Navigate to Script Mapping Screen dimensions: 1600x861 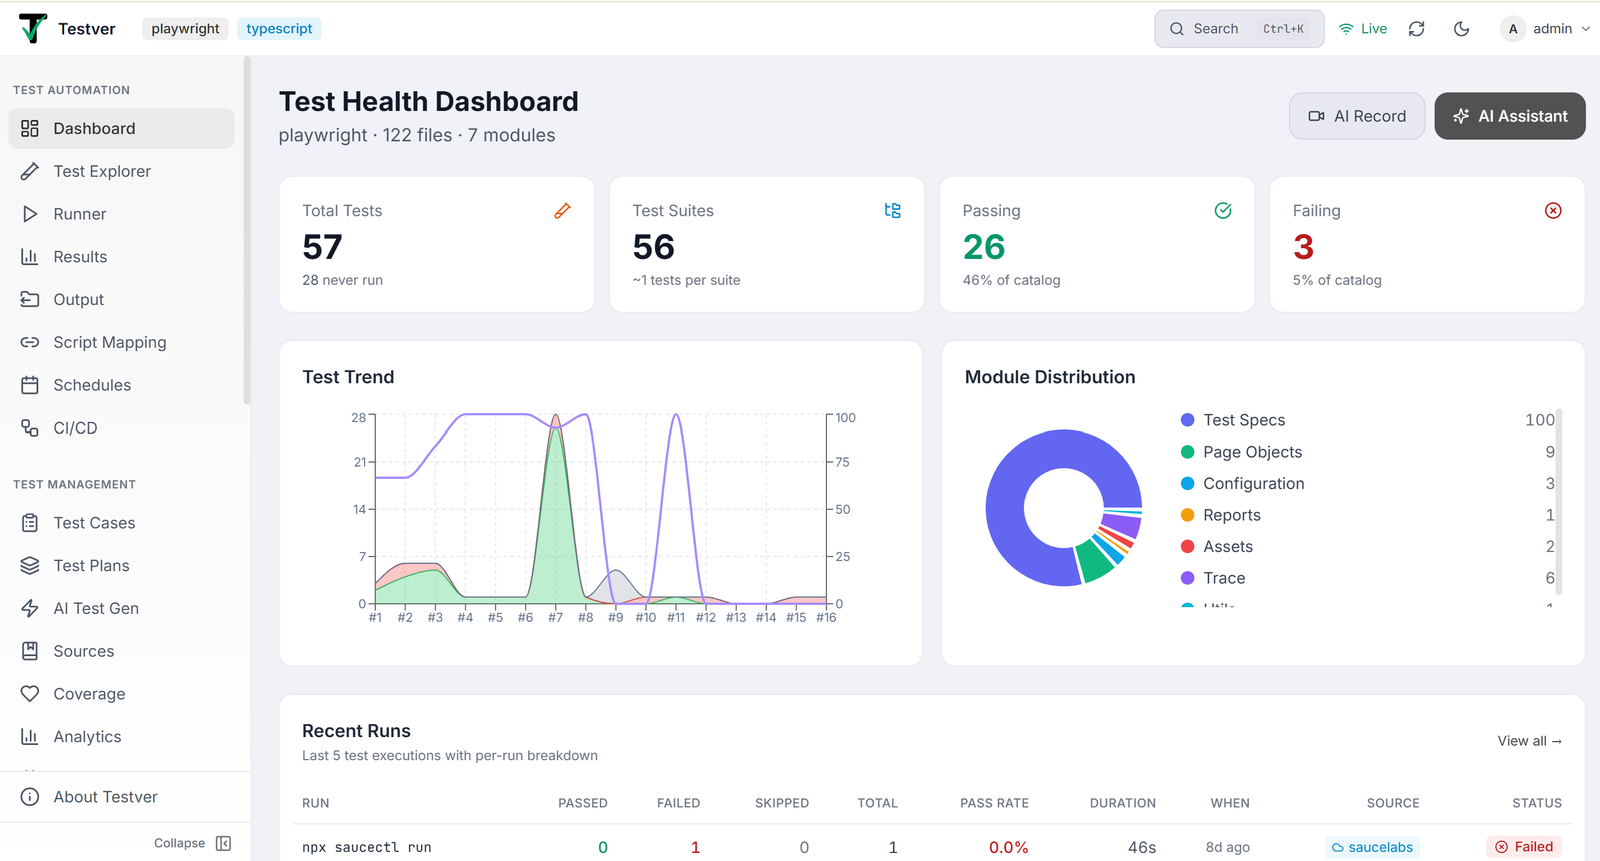click(x=122, y=342)
